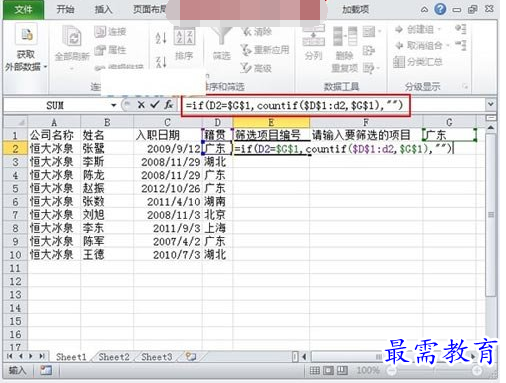Select column C header

point(167,122)
